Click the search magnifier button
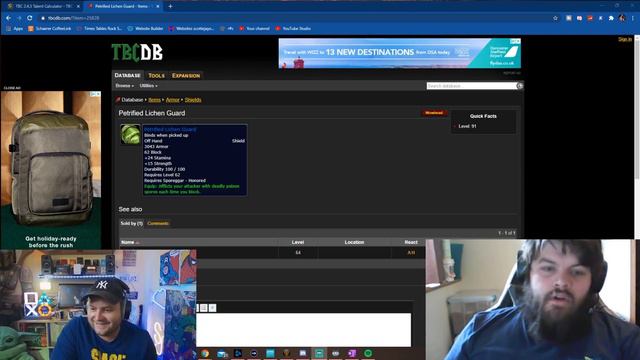 pos(520,86)
